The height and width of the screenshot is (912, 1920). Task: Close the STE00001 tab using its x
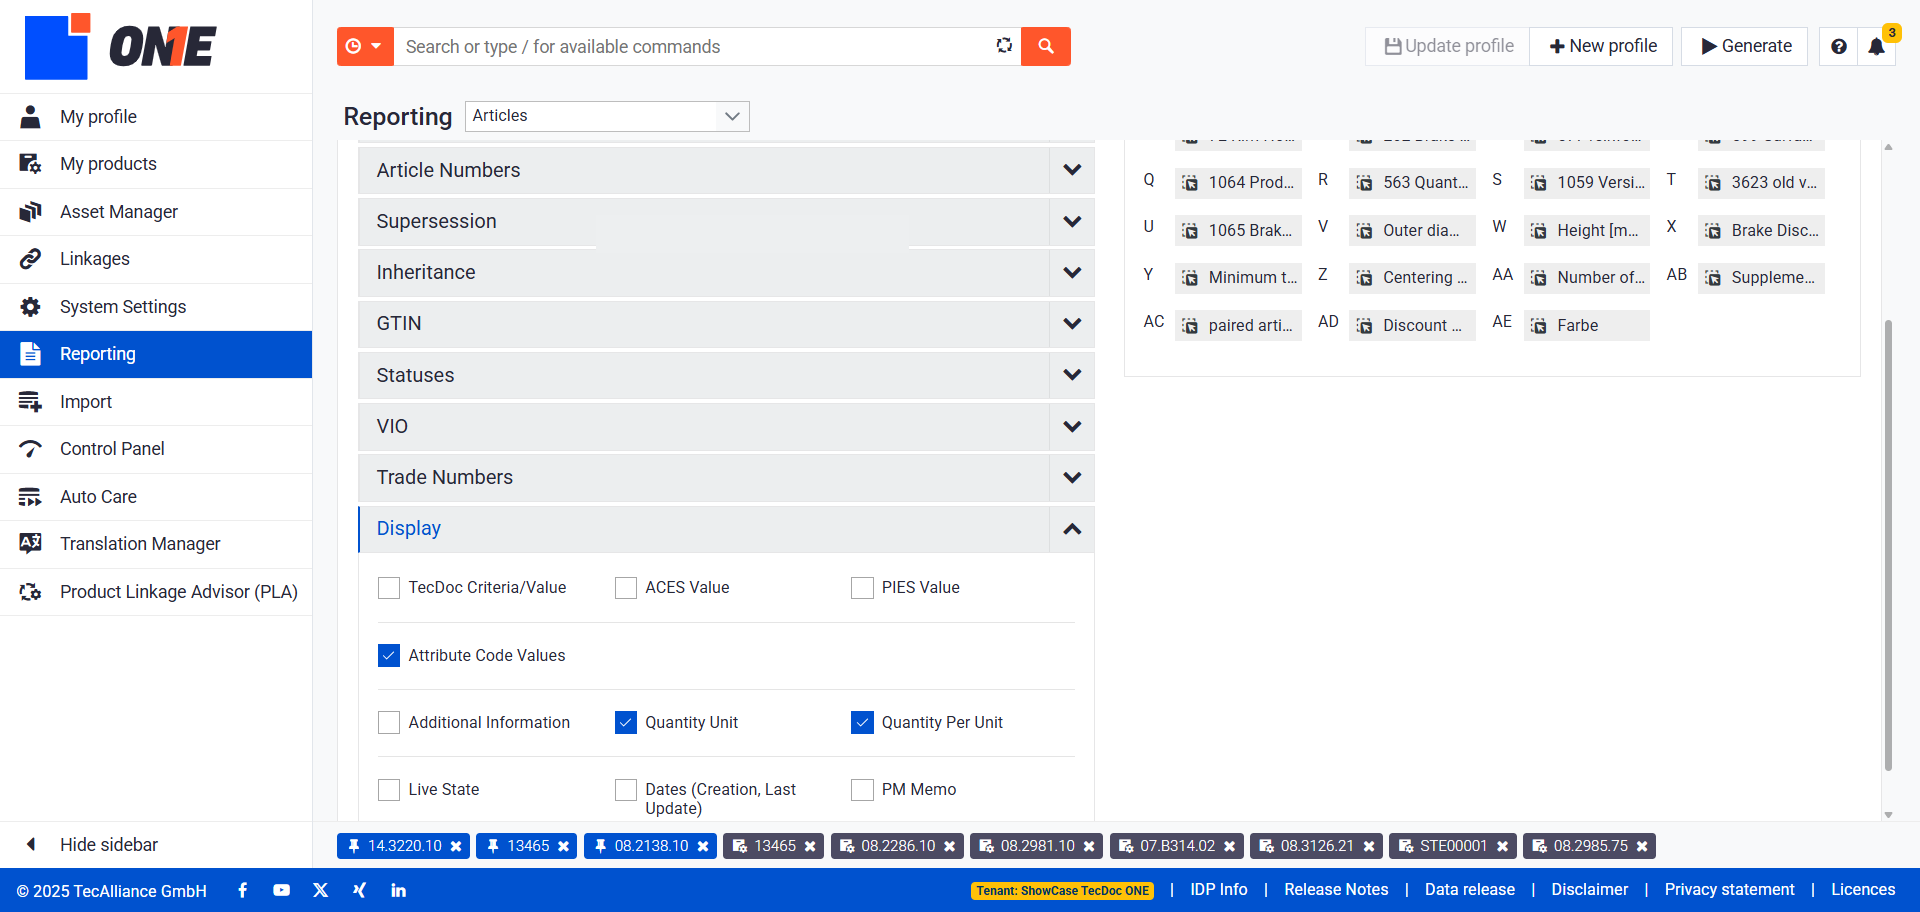[x=1502, y=846]
